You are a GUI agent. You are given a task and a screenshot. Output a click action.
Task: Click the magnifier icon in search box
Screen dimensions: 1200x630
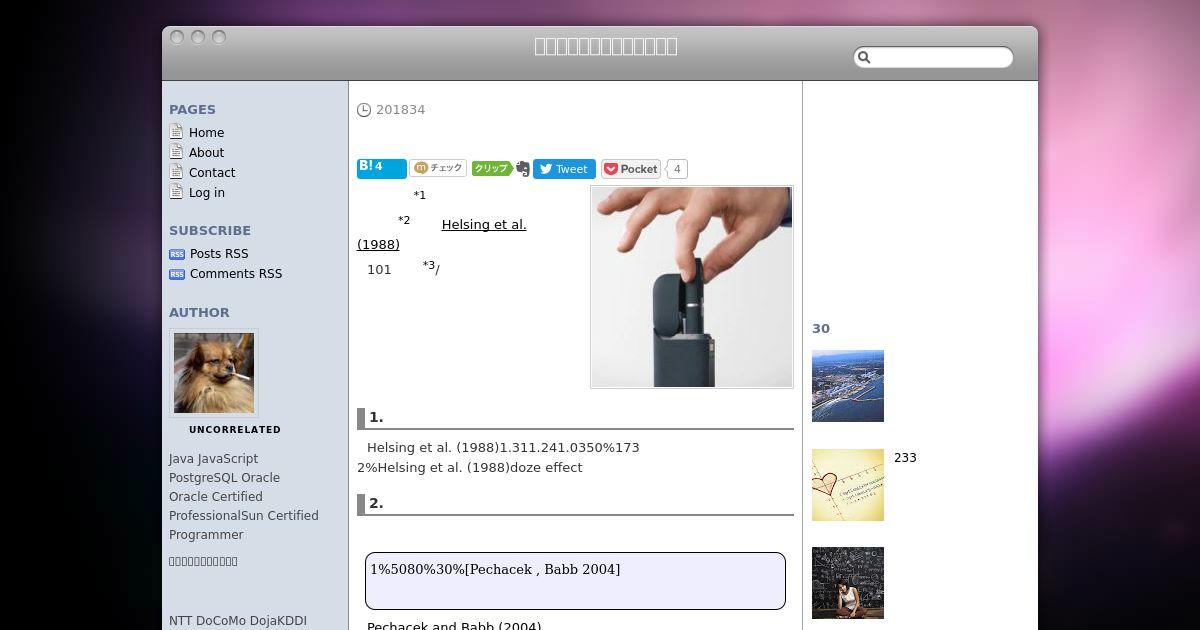[x=865, y=58]
